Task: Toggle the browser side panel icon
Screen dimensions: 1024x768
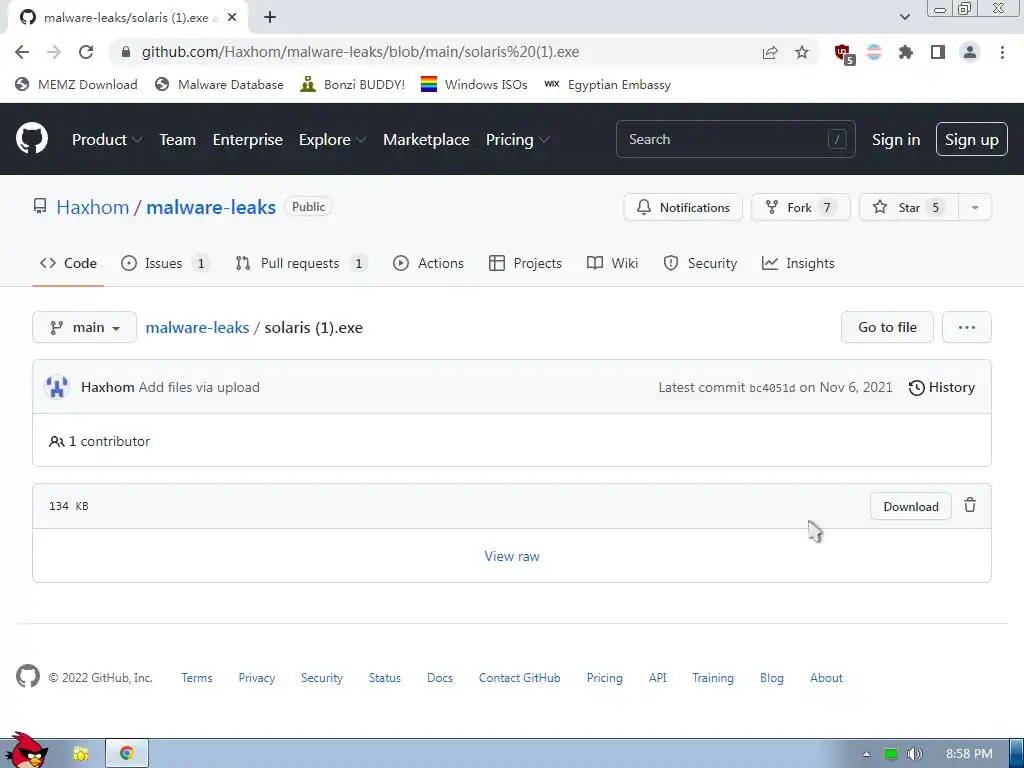Action: 938,52
